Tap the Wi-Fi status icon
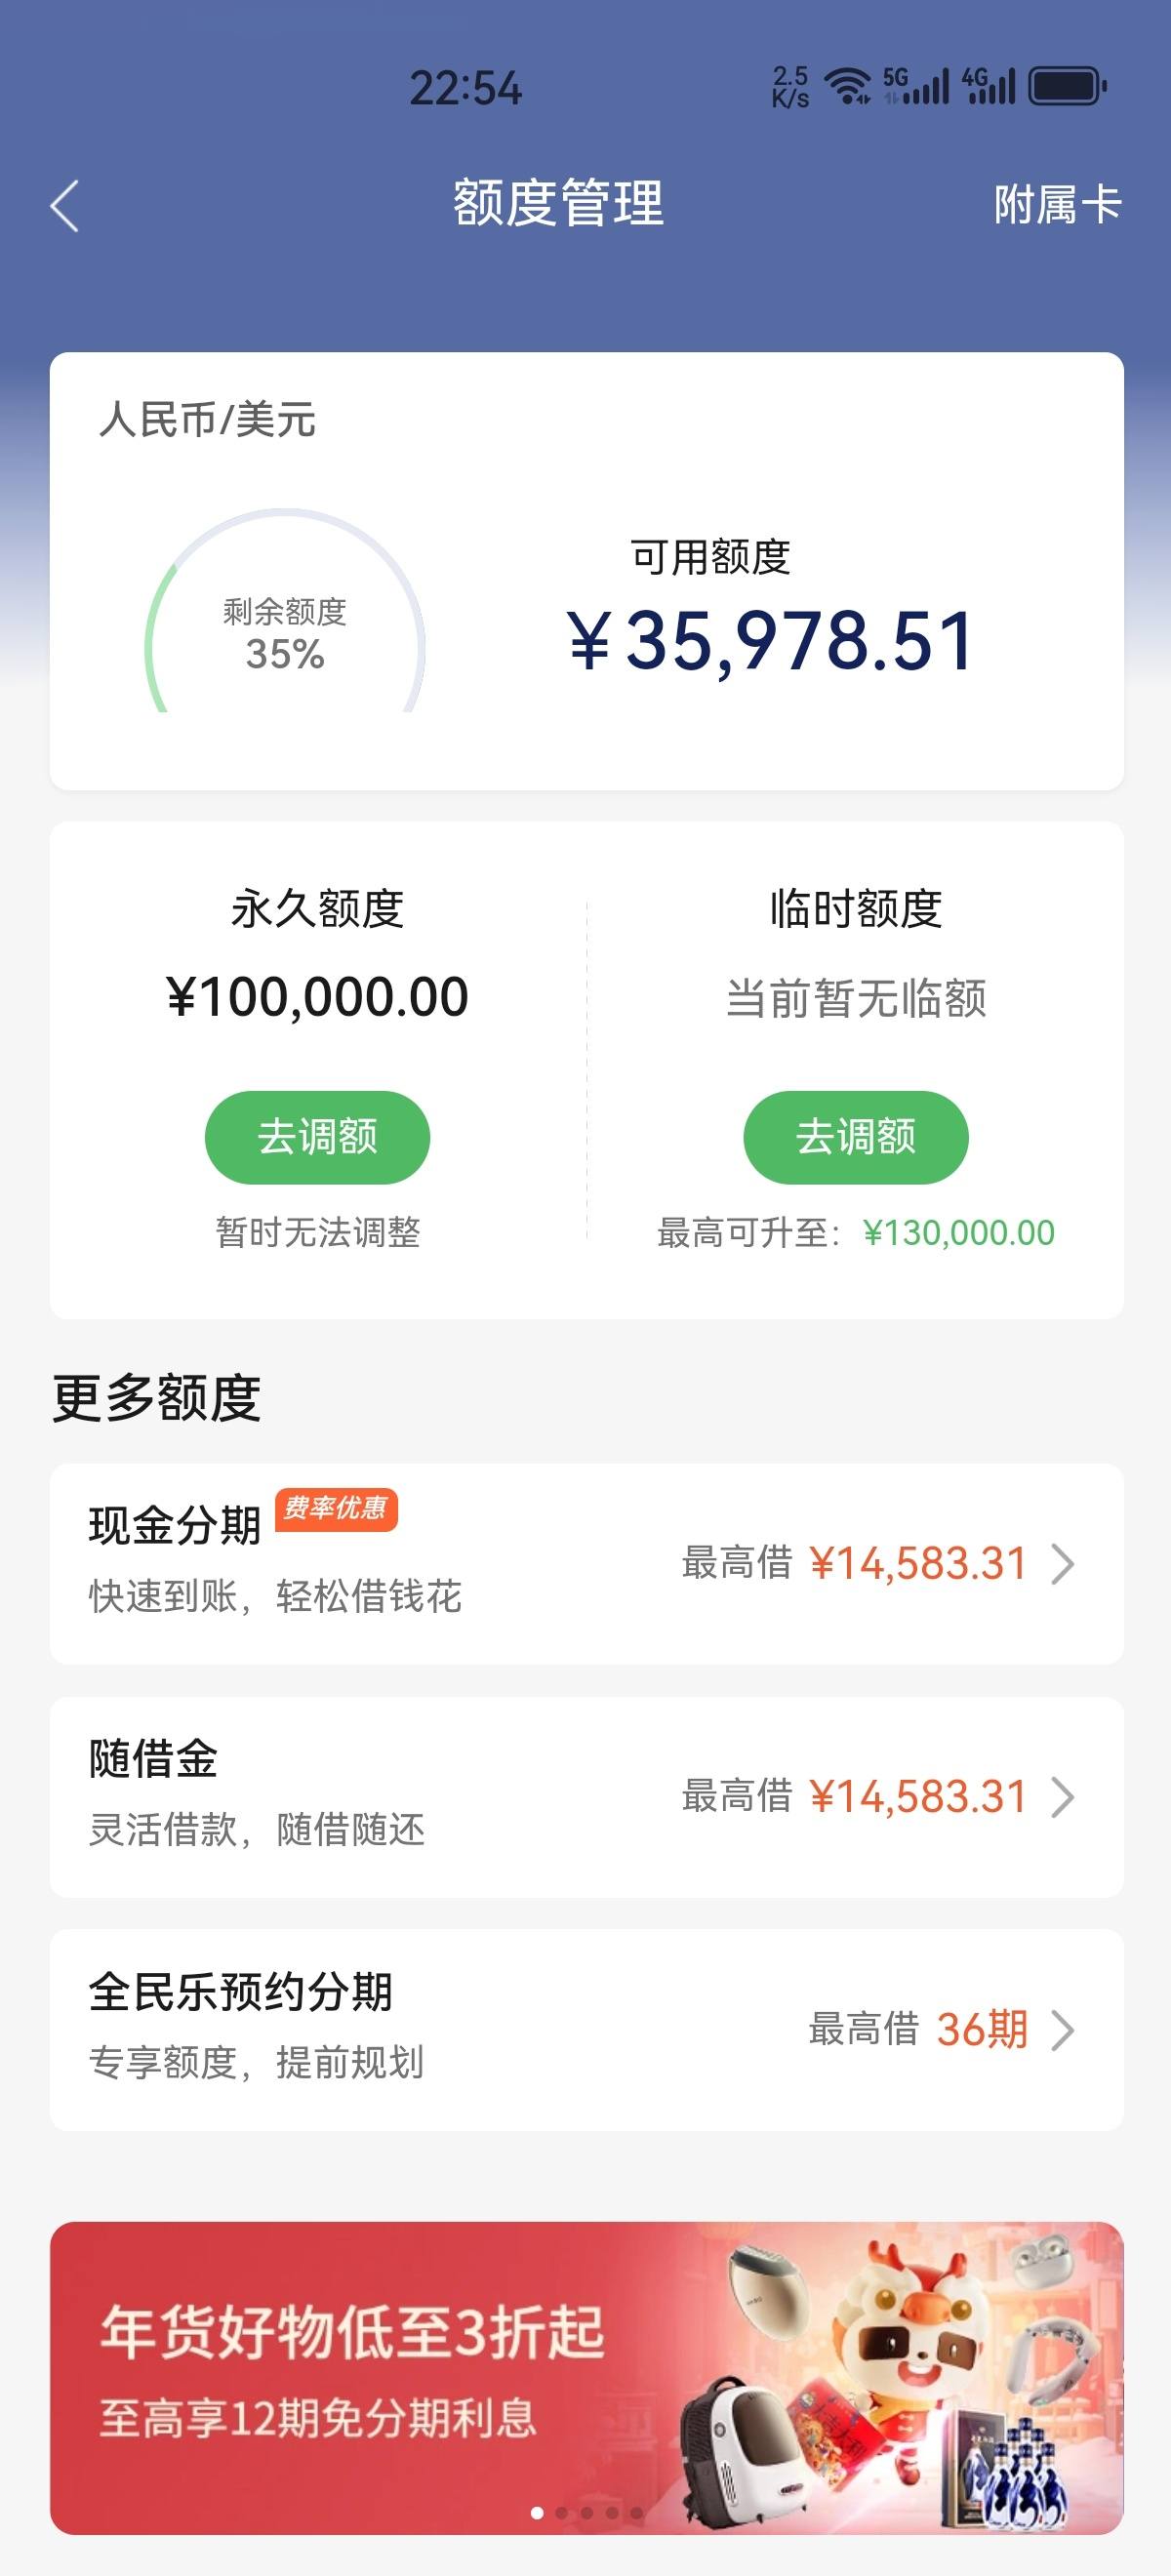The image size is (1171, 2576). pos(850,86)
